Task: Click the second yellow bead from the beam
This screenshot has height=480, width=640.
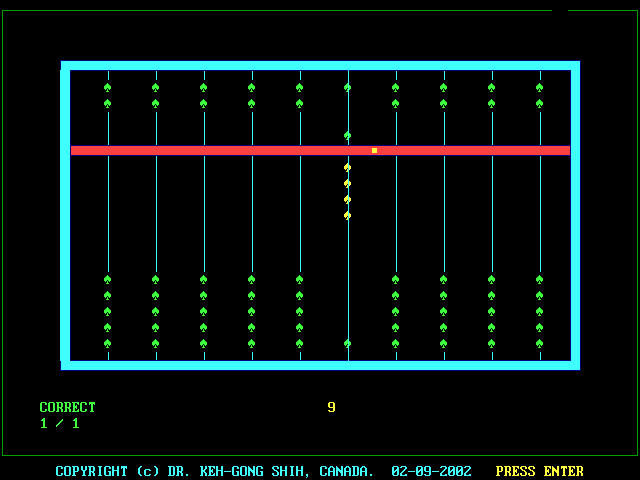Action: (x=347, y=184)
